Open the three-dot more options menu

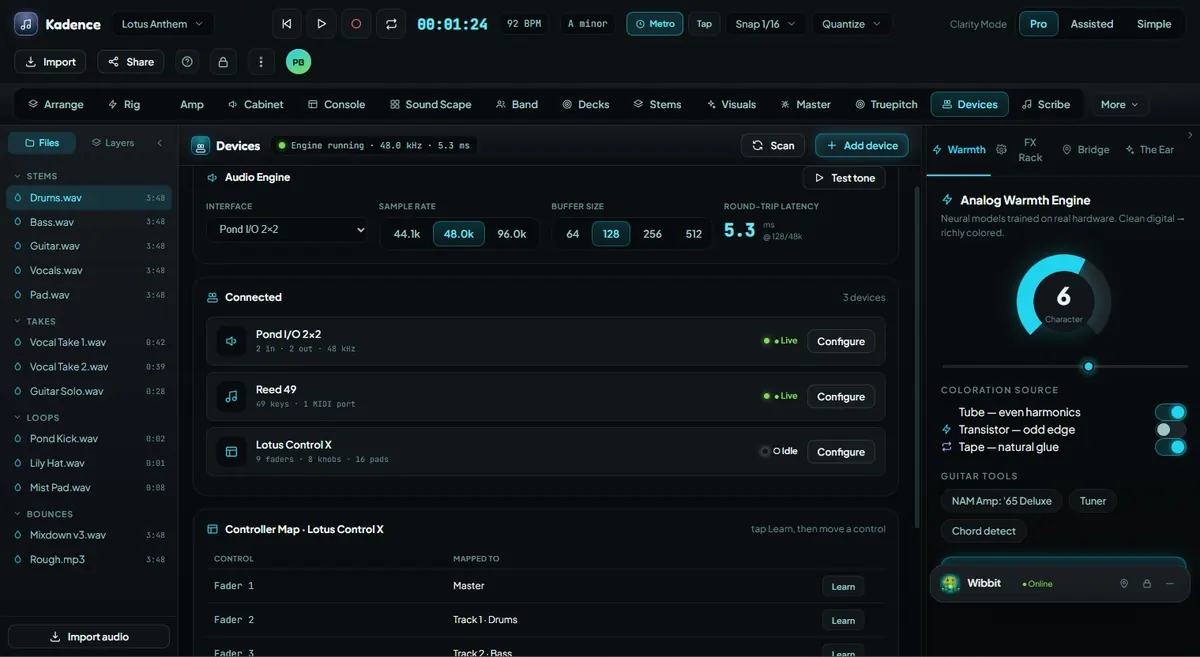tap(261, 62)
